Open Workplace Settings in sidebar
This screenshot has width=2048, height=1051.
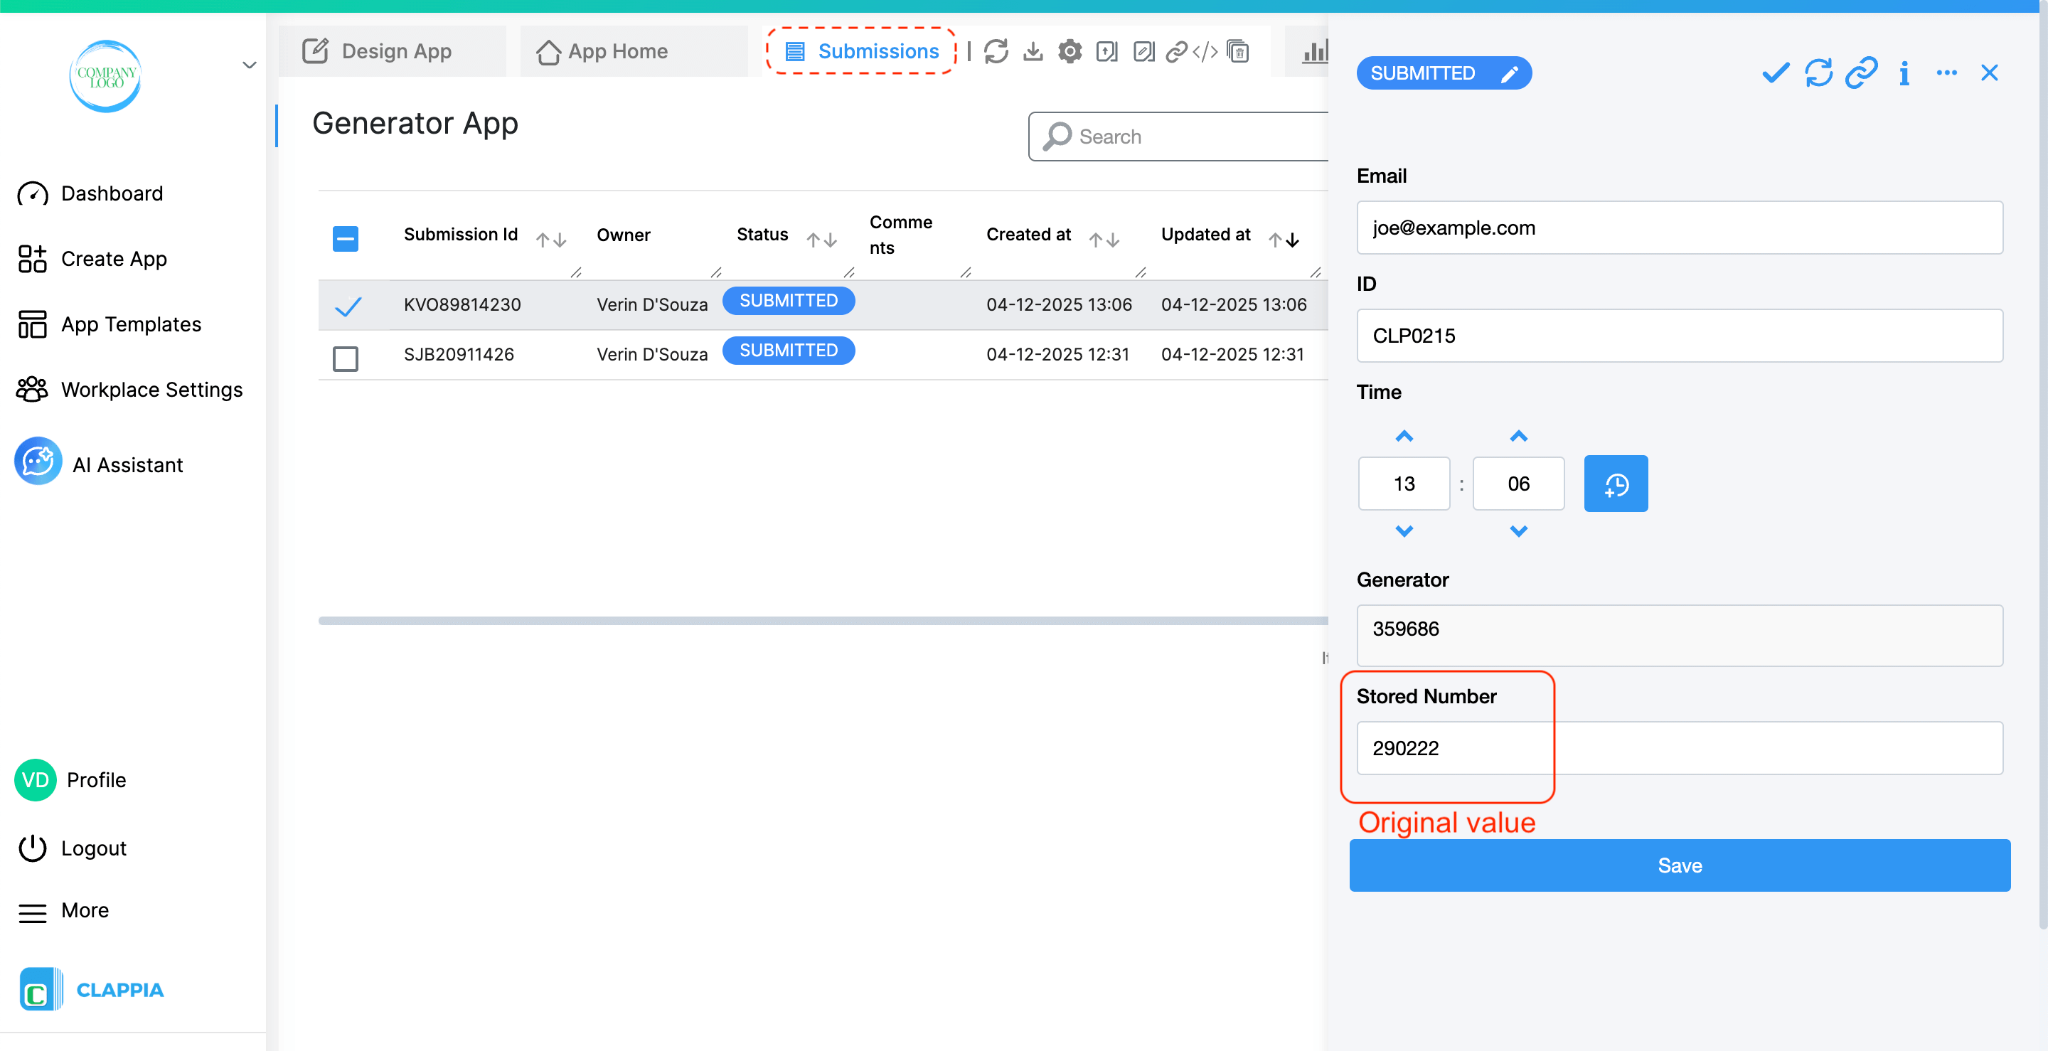(x=130, y=390)
